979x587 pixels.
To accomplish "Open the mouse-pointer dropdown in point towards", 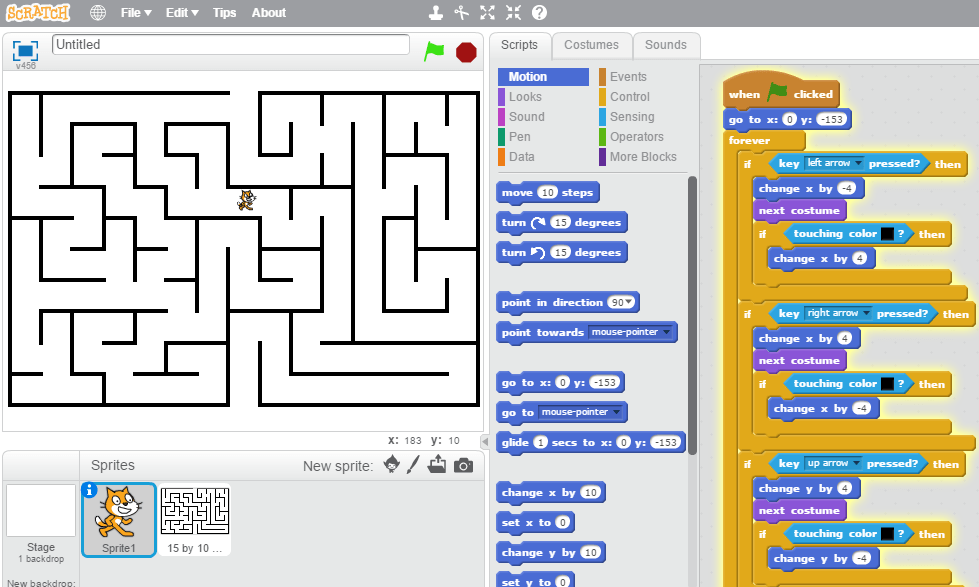I will pos(630,332).
